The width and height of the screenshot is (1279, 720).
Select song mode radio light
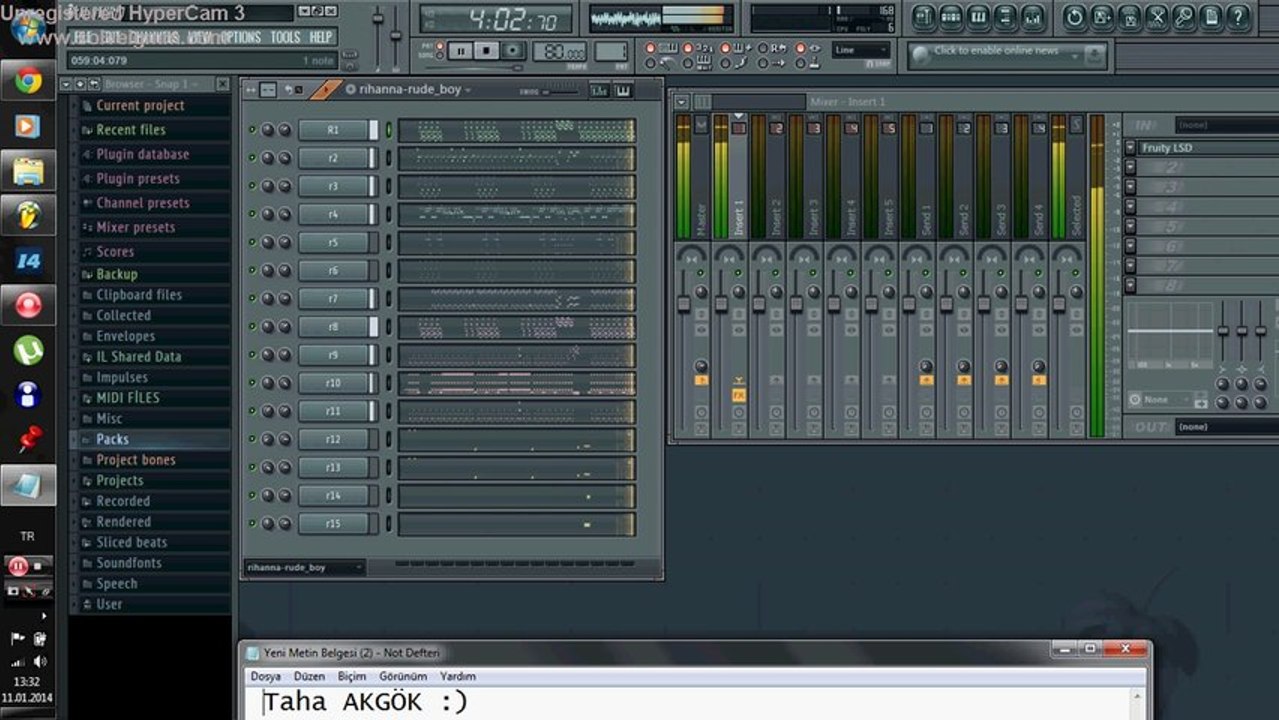[x=440, y=54]
